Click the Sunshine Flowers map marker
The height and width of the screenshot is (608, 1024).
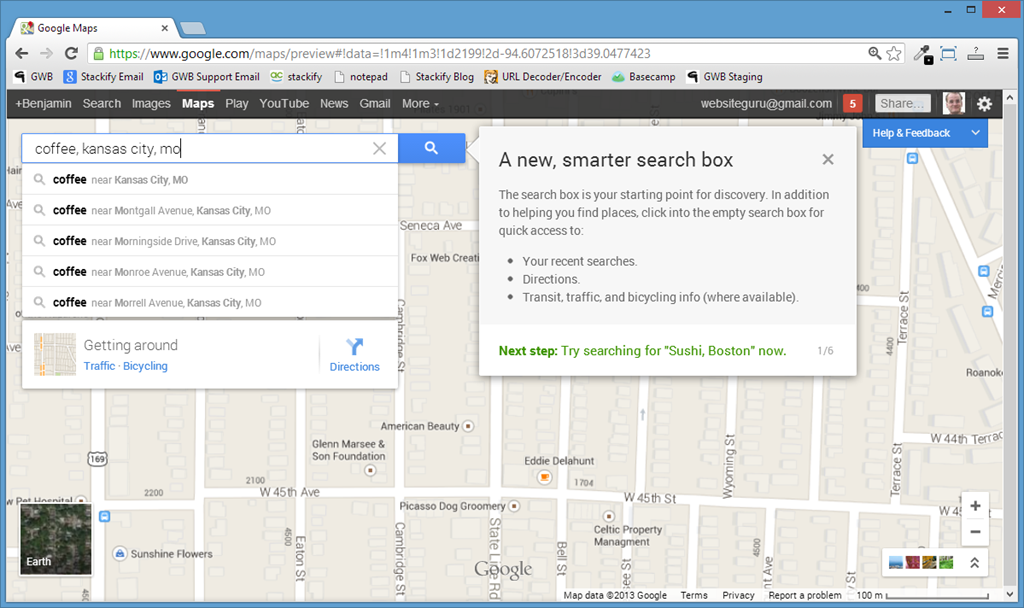(x=120, y=554)
